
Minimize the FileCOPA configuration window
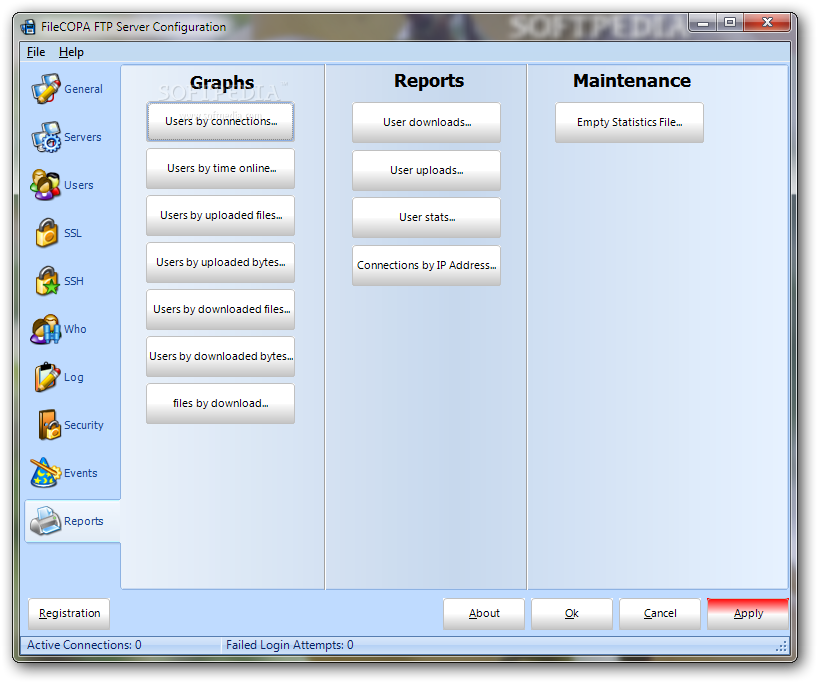(x=703, y=23)
